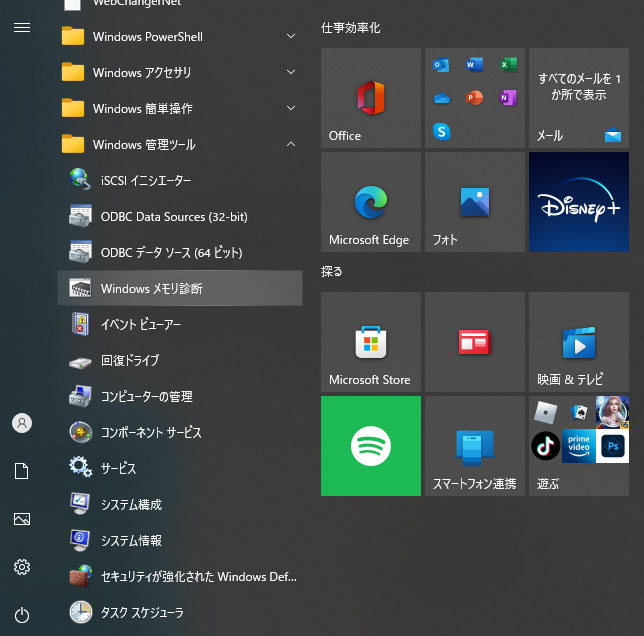Viewport: 644px width, 636px height.
Task: Open セキュリティが強化された Windows Defender entry
Action: coord(180,576)
